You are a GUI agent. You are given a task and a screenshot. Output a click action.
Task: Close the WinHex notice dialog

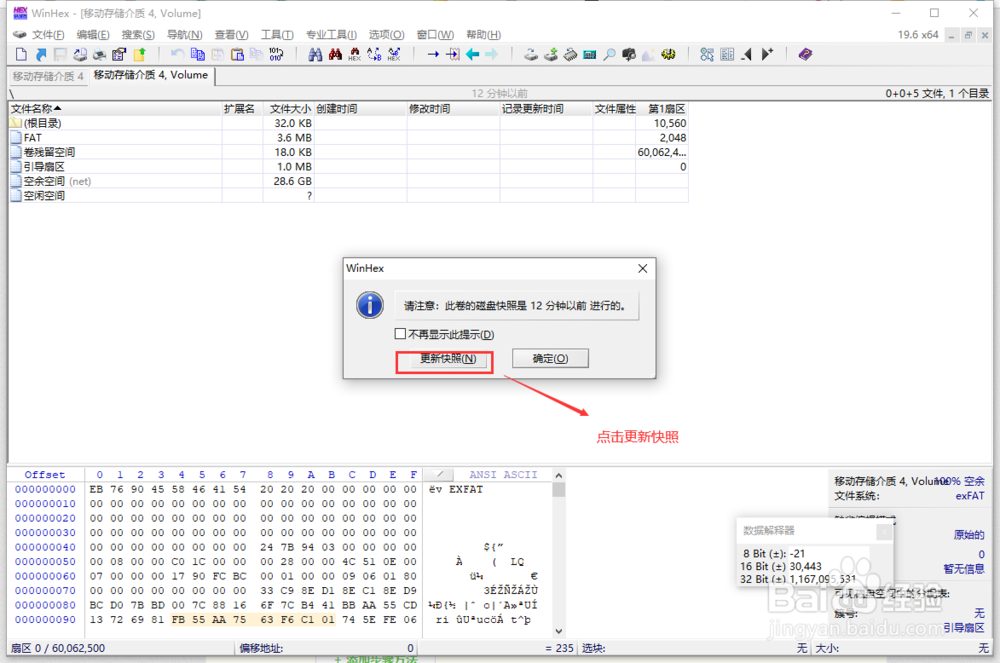642,268
